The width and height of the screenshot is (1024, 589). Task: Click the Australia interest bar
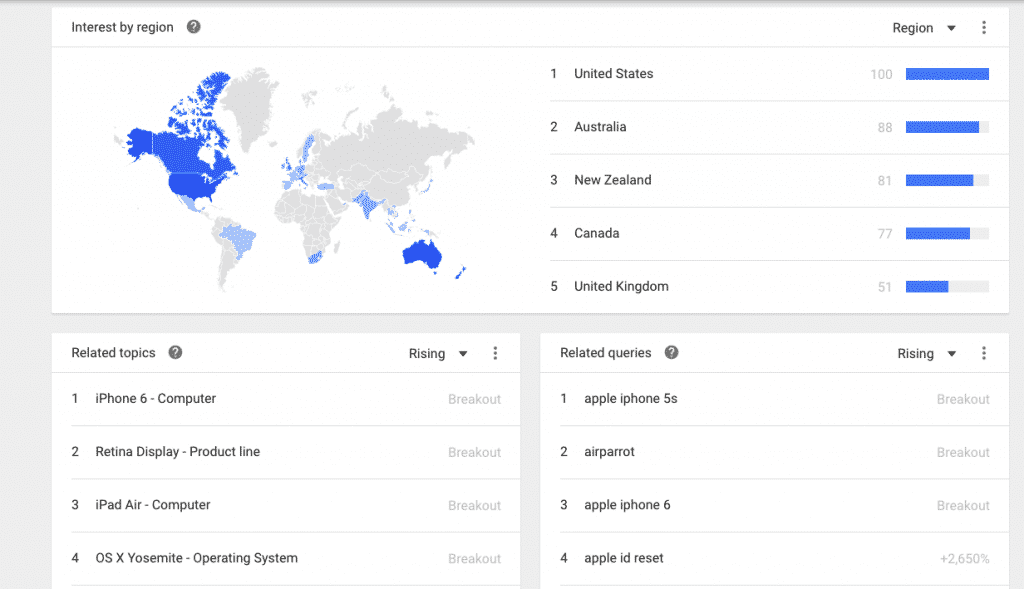point(947,127)
